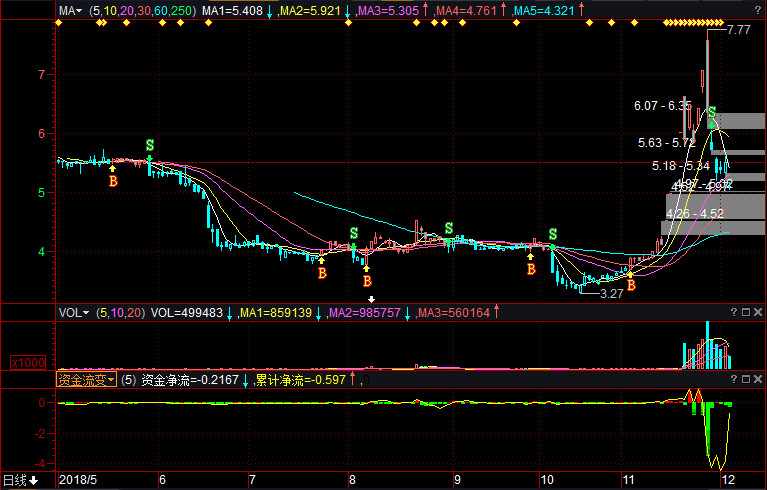Click the B buy signal at the start of November
This screenshot has height=490, width=767.
631,285
